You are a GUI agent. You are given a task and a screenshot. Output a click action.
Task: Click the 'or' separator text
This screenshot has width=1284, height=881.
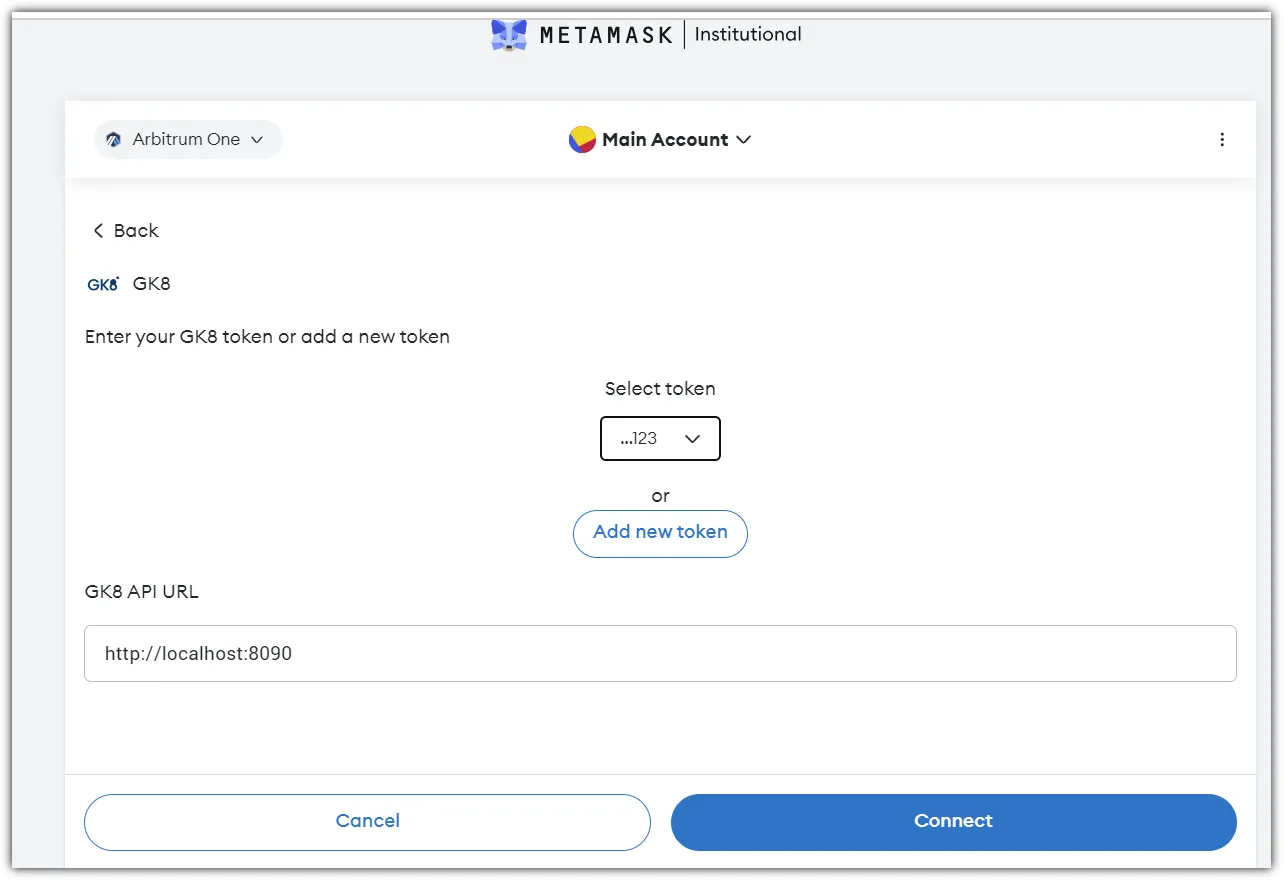[660, 496]
